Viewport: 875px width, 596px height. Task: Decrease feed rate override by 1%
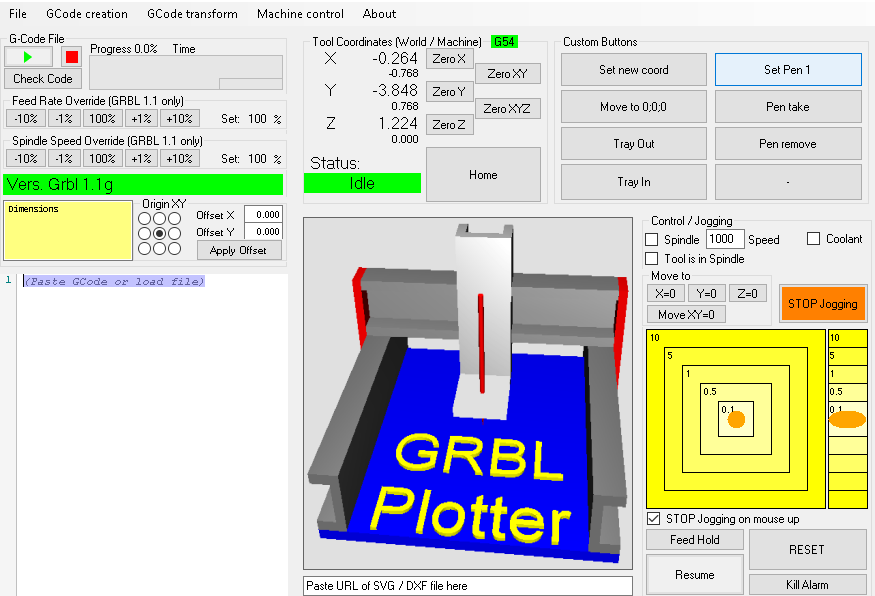64,118
